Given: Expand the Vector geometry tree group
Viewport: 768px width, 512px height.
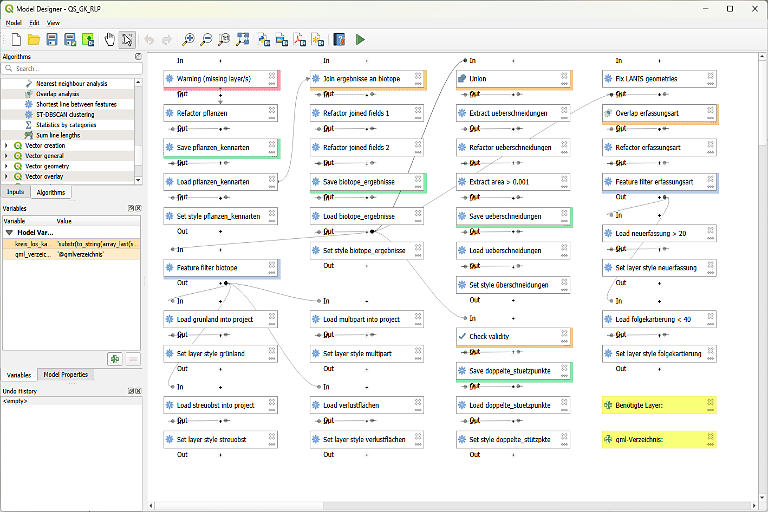Looking at the screenshot, I should [x=7, y=166].
